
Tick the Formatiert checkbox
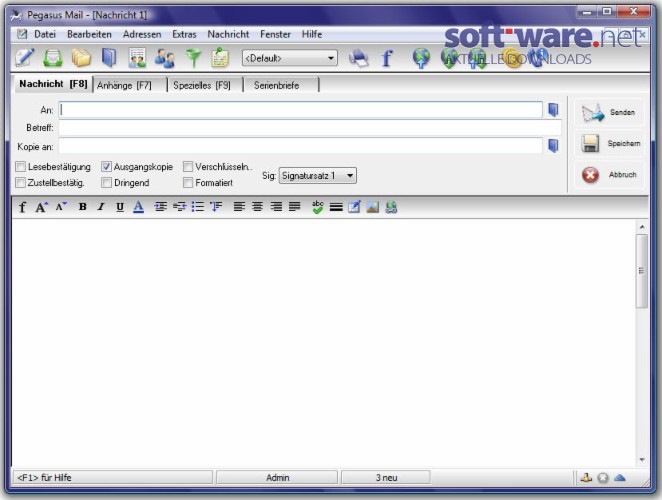pyautogui.click(x=188, y=182)
